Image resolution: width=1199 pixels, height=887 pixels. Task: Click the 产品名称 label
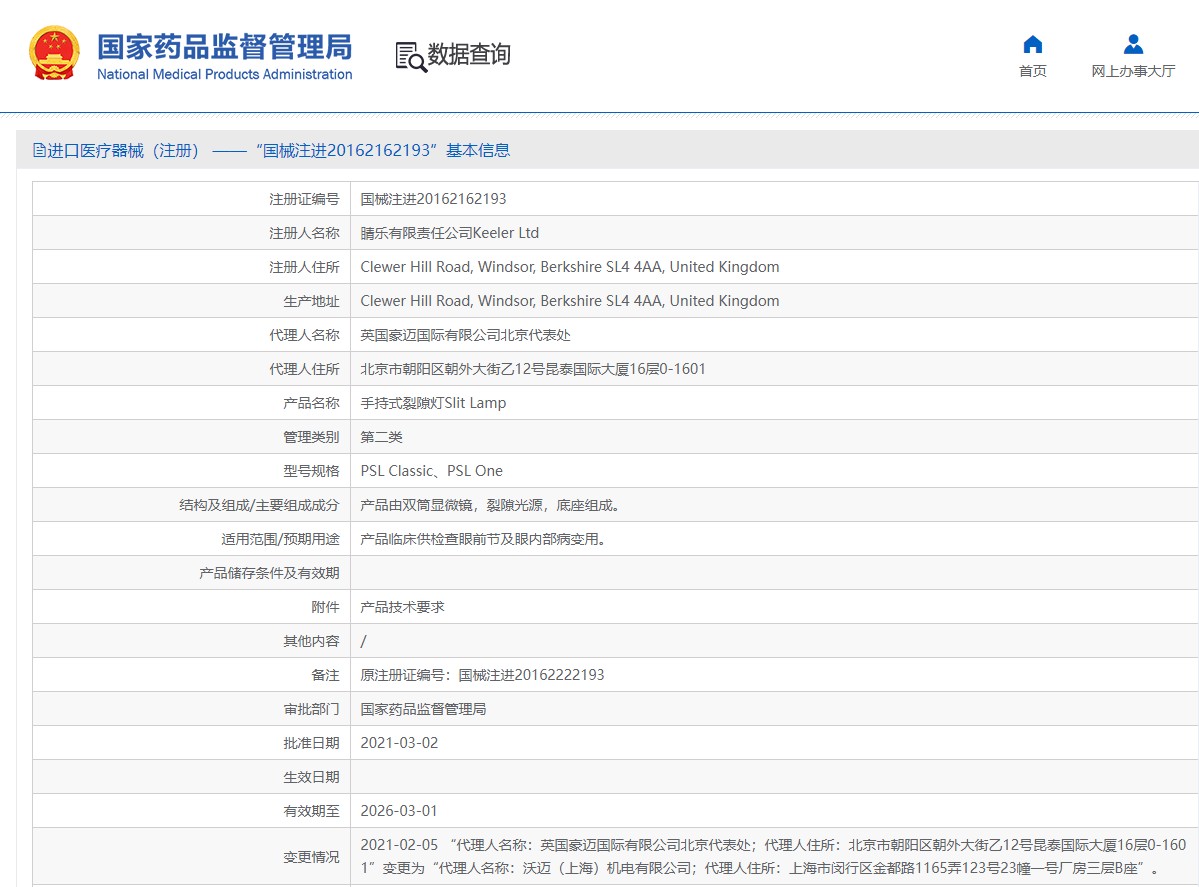311,403
